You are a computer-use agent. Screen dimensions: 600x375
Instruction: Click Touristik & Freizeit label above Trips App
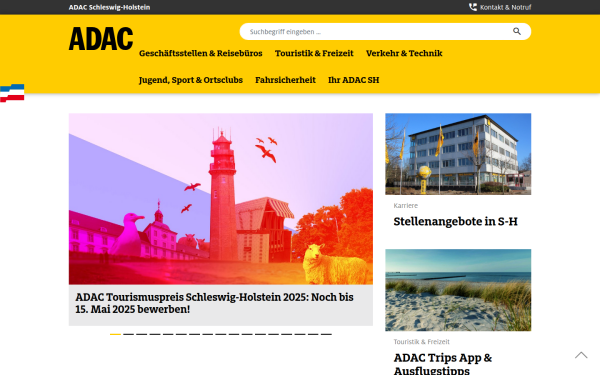421,342
